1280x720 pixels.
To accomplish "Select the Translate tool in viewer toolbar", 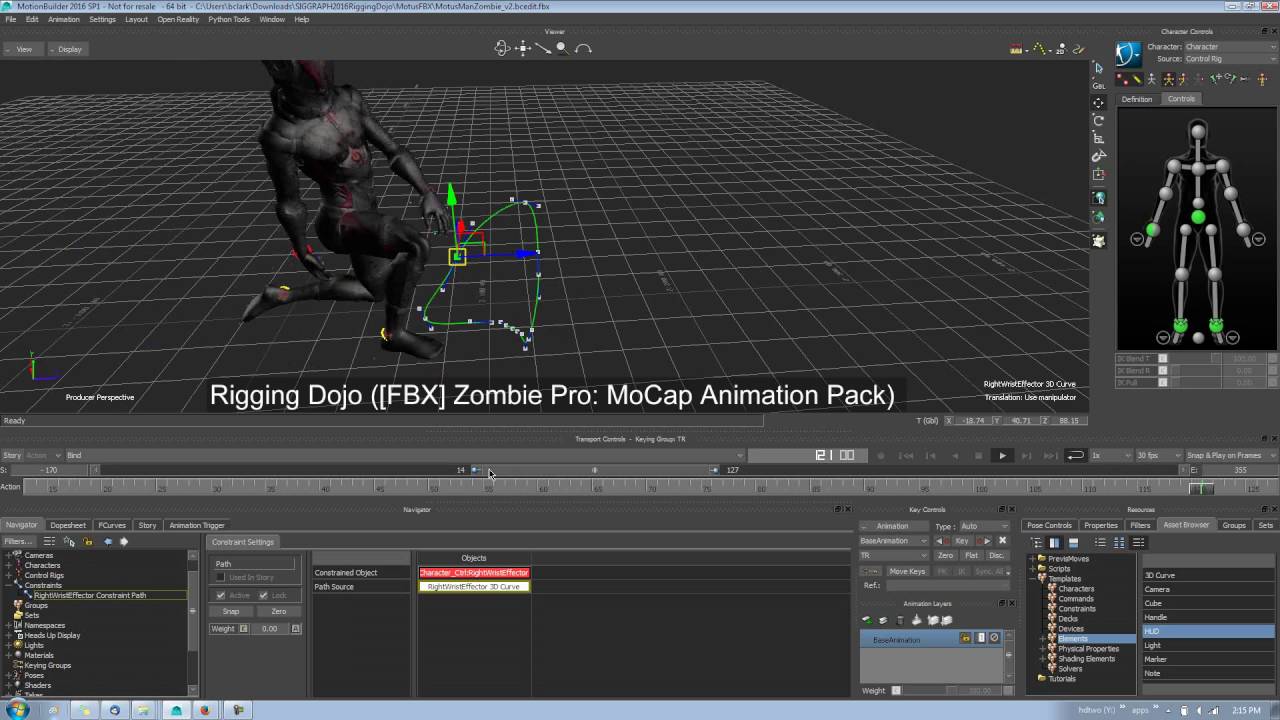I will tap(1098, 102).
